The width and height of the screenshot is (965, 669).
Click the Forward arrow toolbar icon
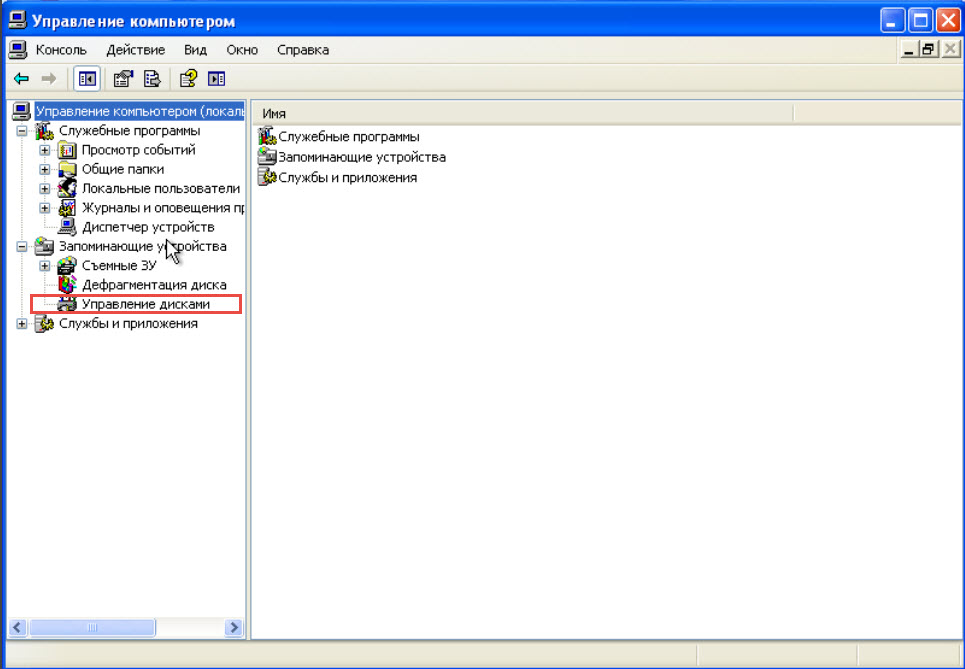tap(49, 79)
